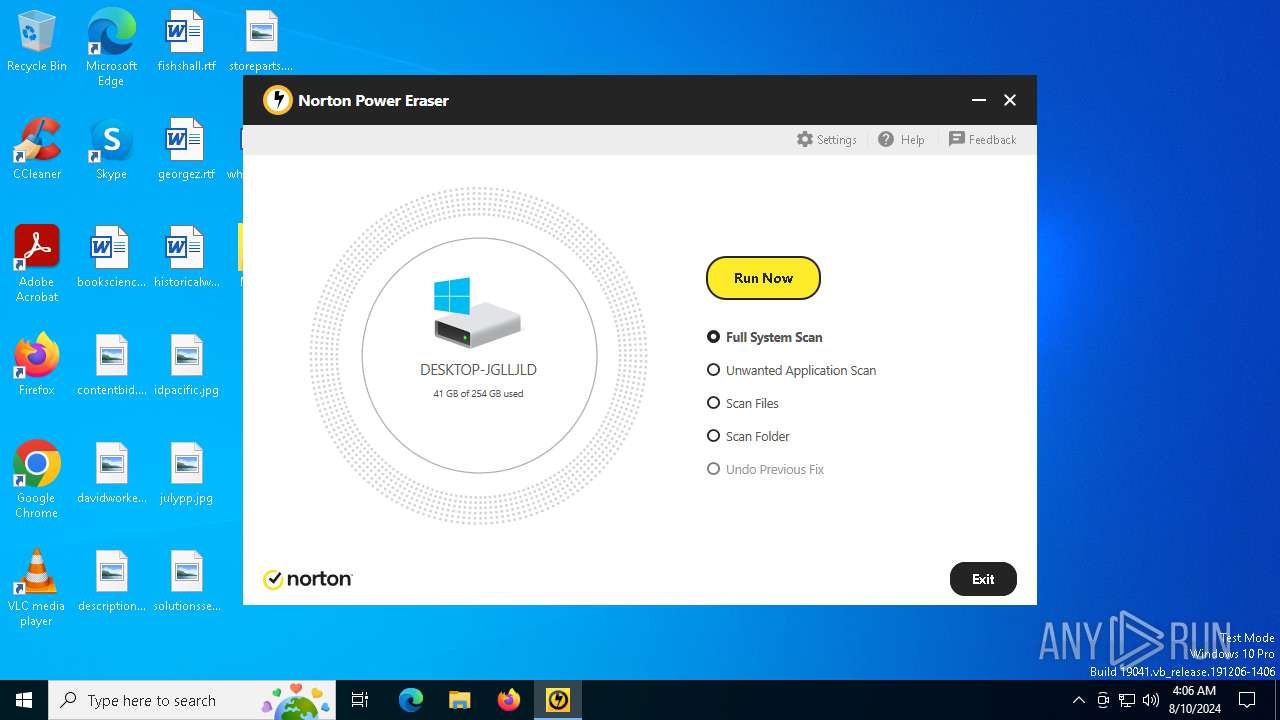Select the Google Chrome desktop shortcut
1280x720 pixels.
point(37,480)
